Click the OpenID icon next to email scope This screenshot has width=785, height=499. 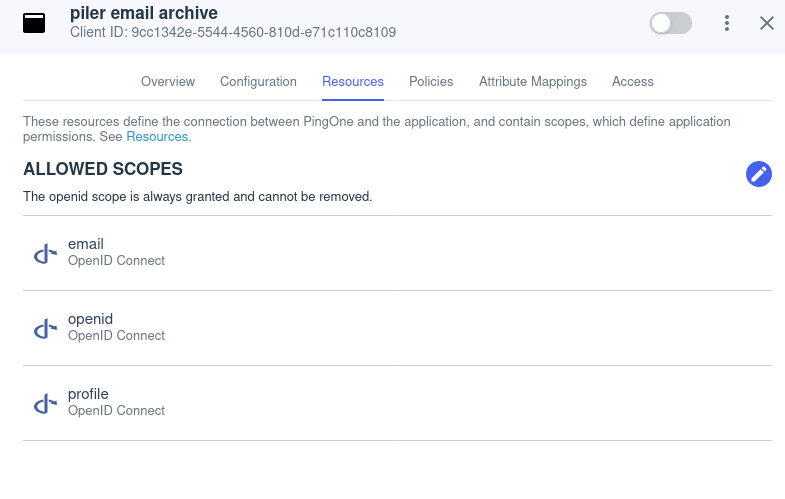pyautogui.click(x=44, y=253)
